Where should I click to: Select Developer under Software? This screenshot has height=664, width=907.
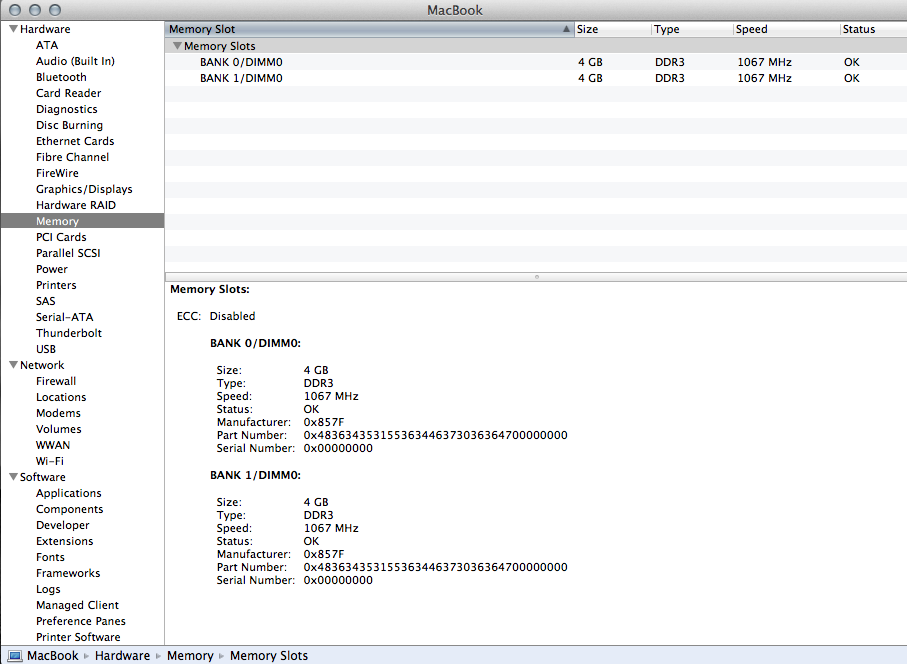62,525
